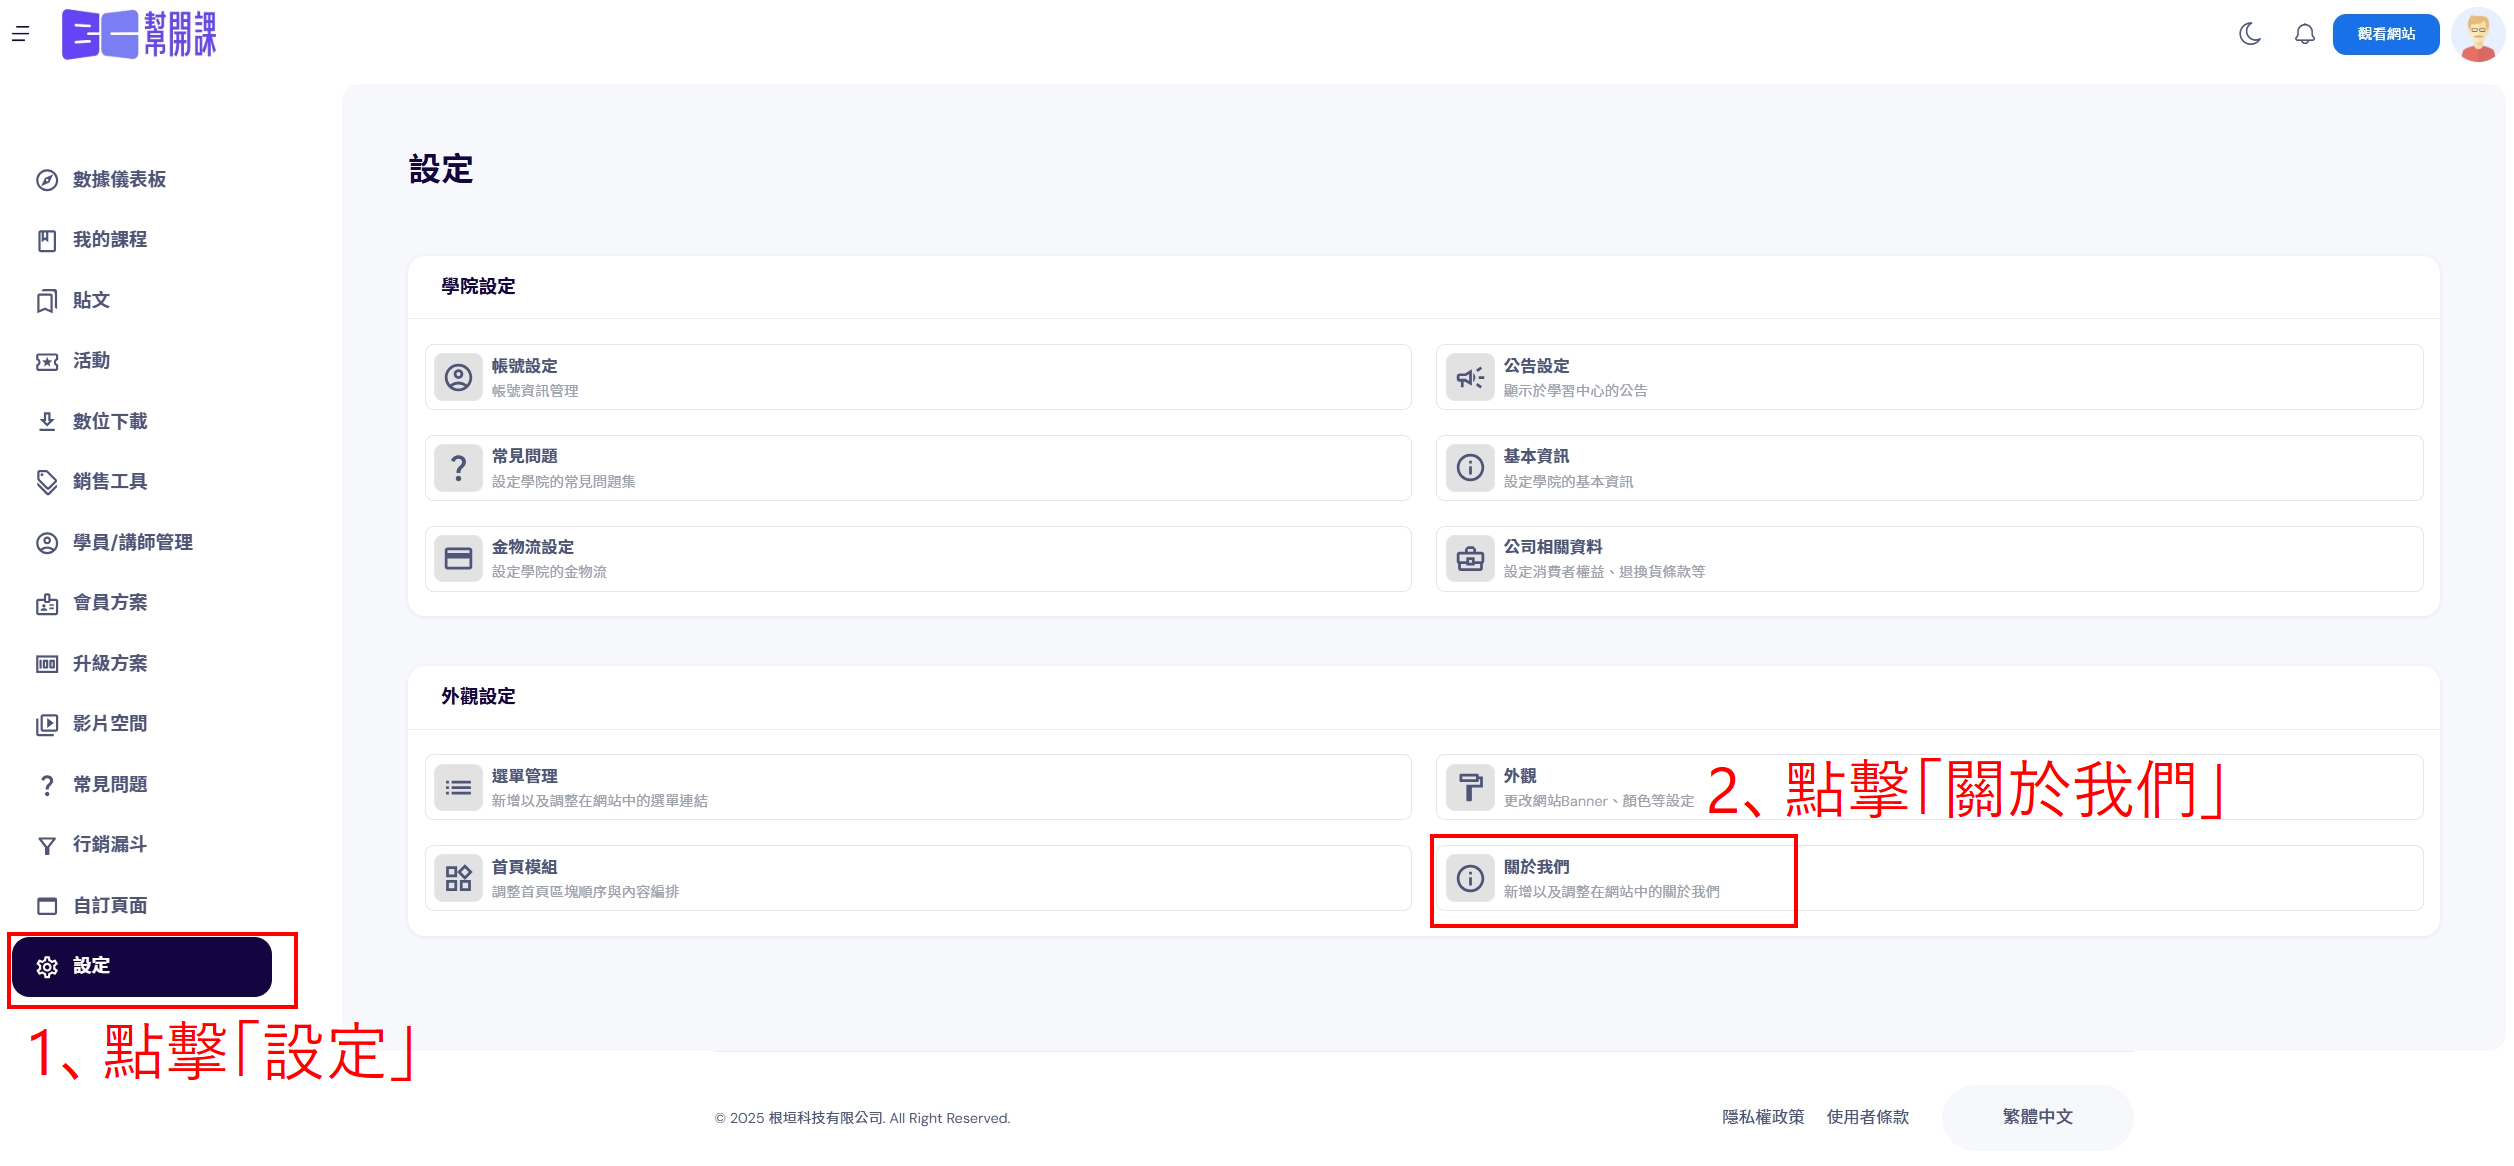Viewport: 2514px width, 1166px height.
Task: Open 帳號設定 person icon card
Action: coord(459,377)
